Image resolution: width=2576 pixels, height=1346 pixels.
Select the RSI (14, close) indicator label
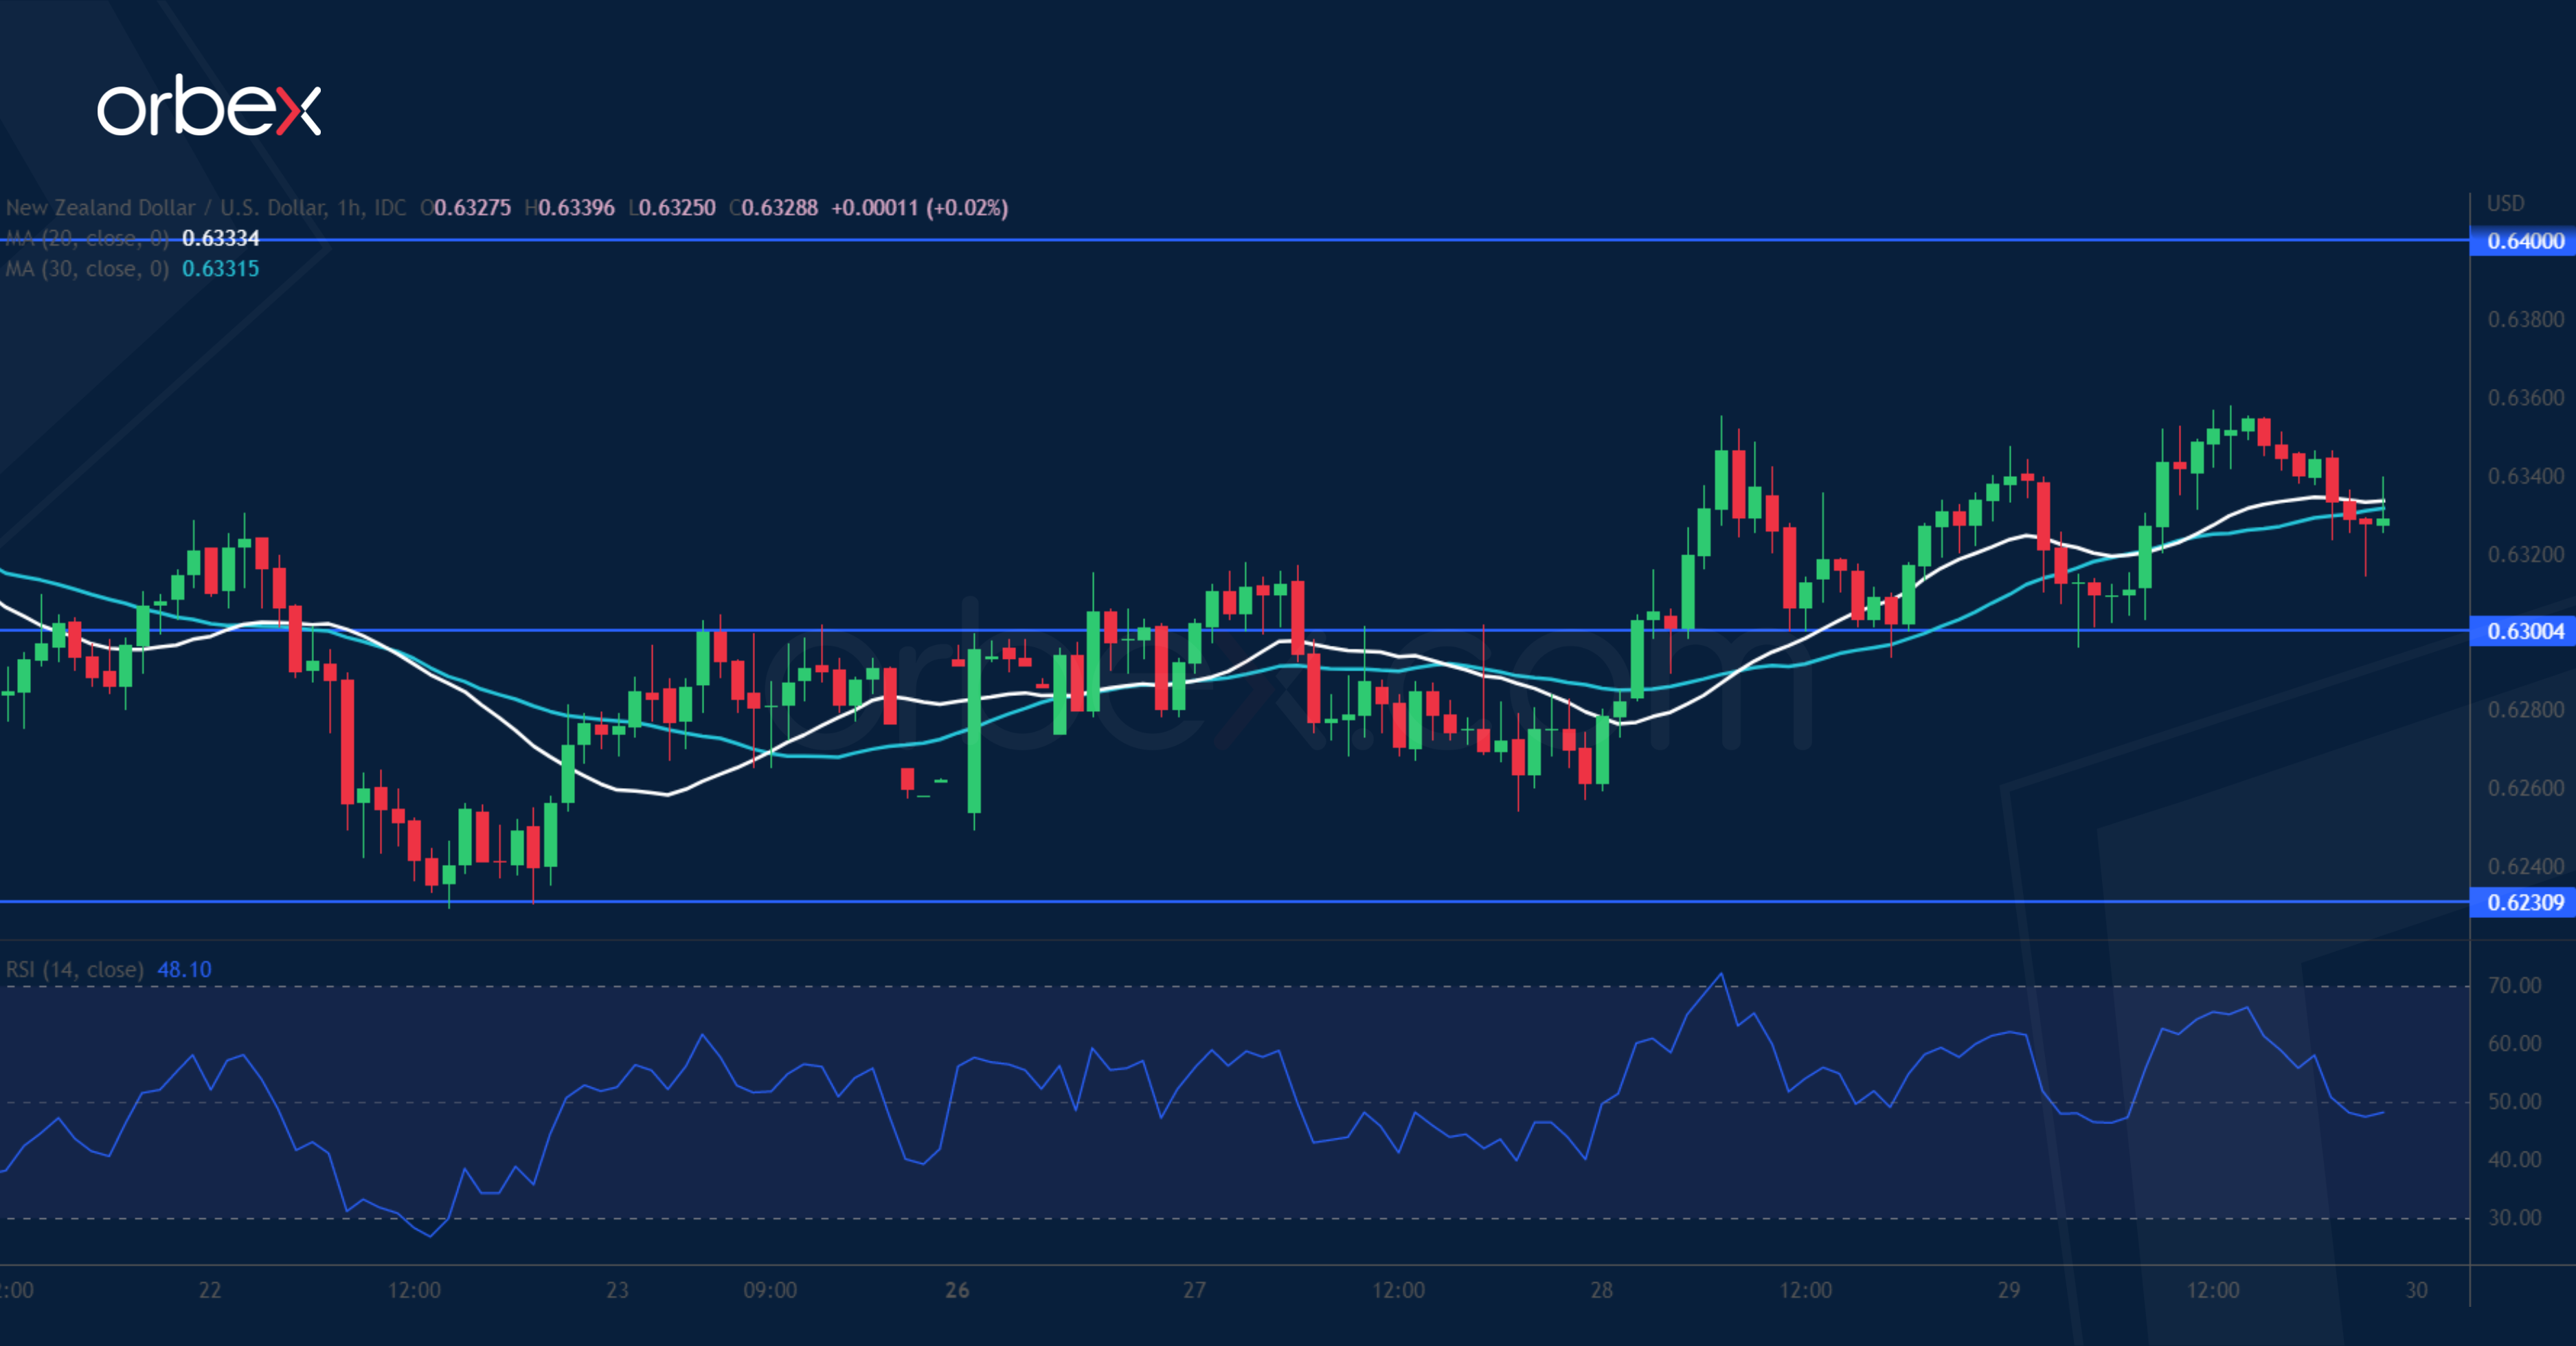click(75, 969)
